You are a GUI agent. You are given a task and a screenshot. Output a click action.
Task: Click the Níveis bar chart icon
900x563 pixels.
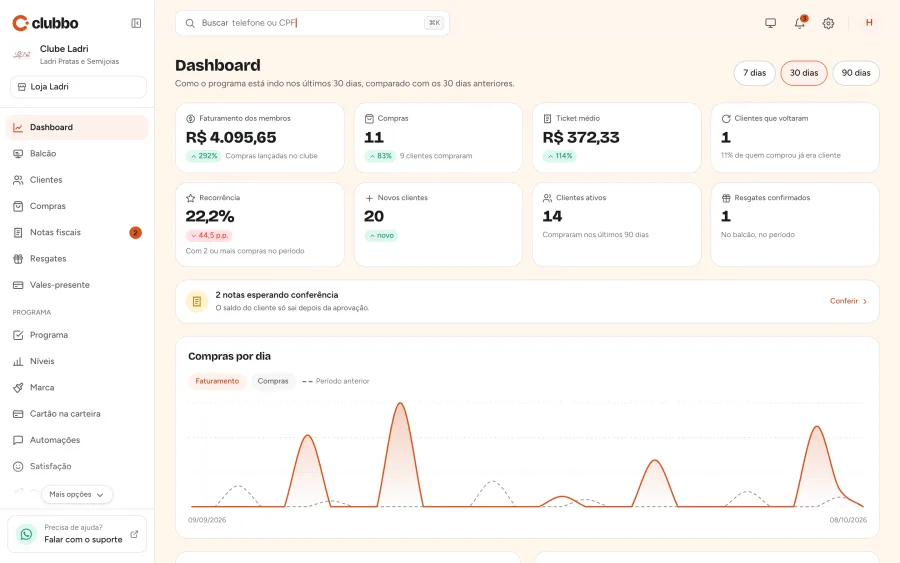pyautogui.click(x=18, y=361)
